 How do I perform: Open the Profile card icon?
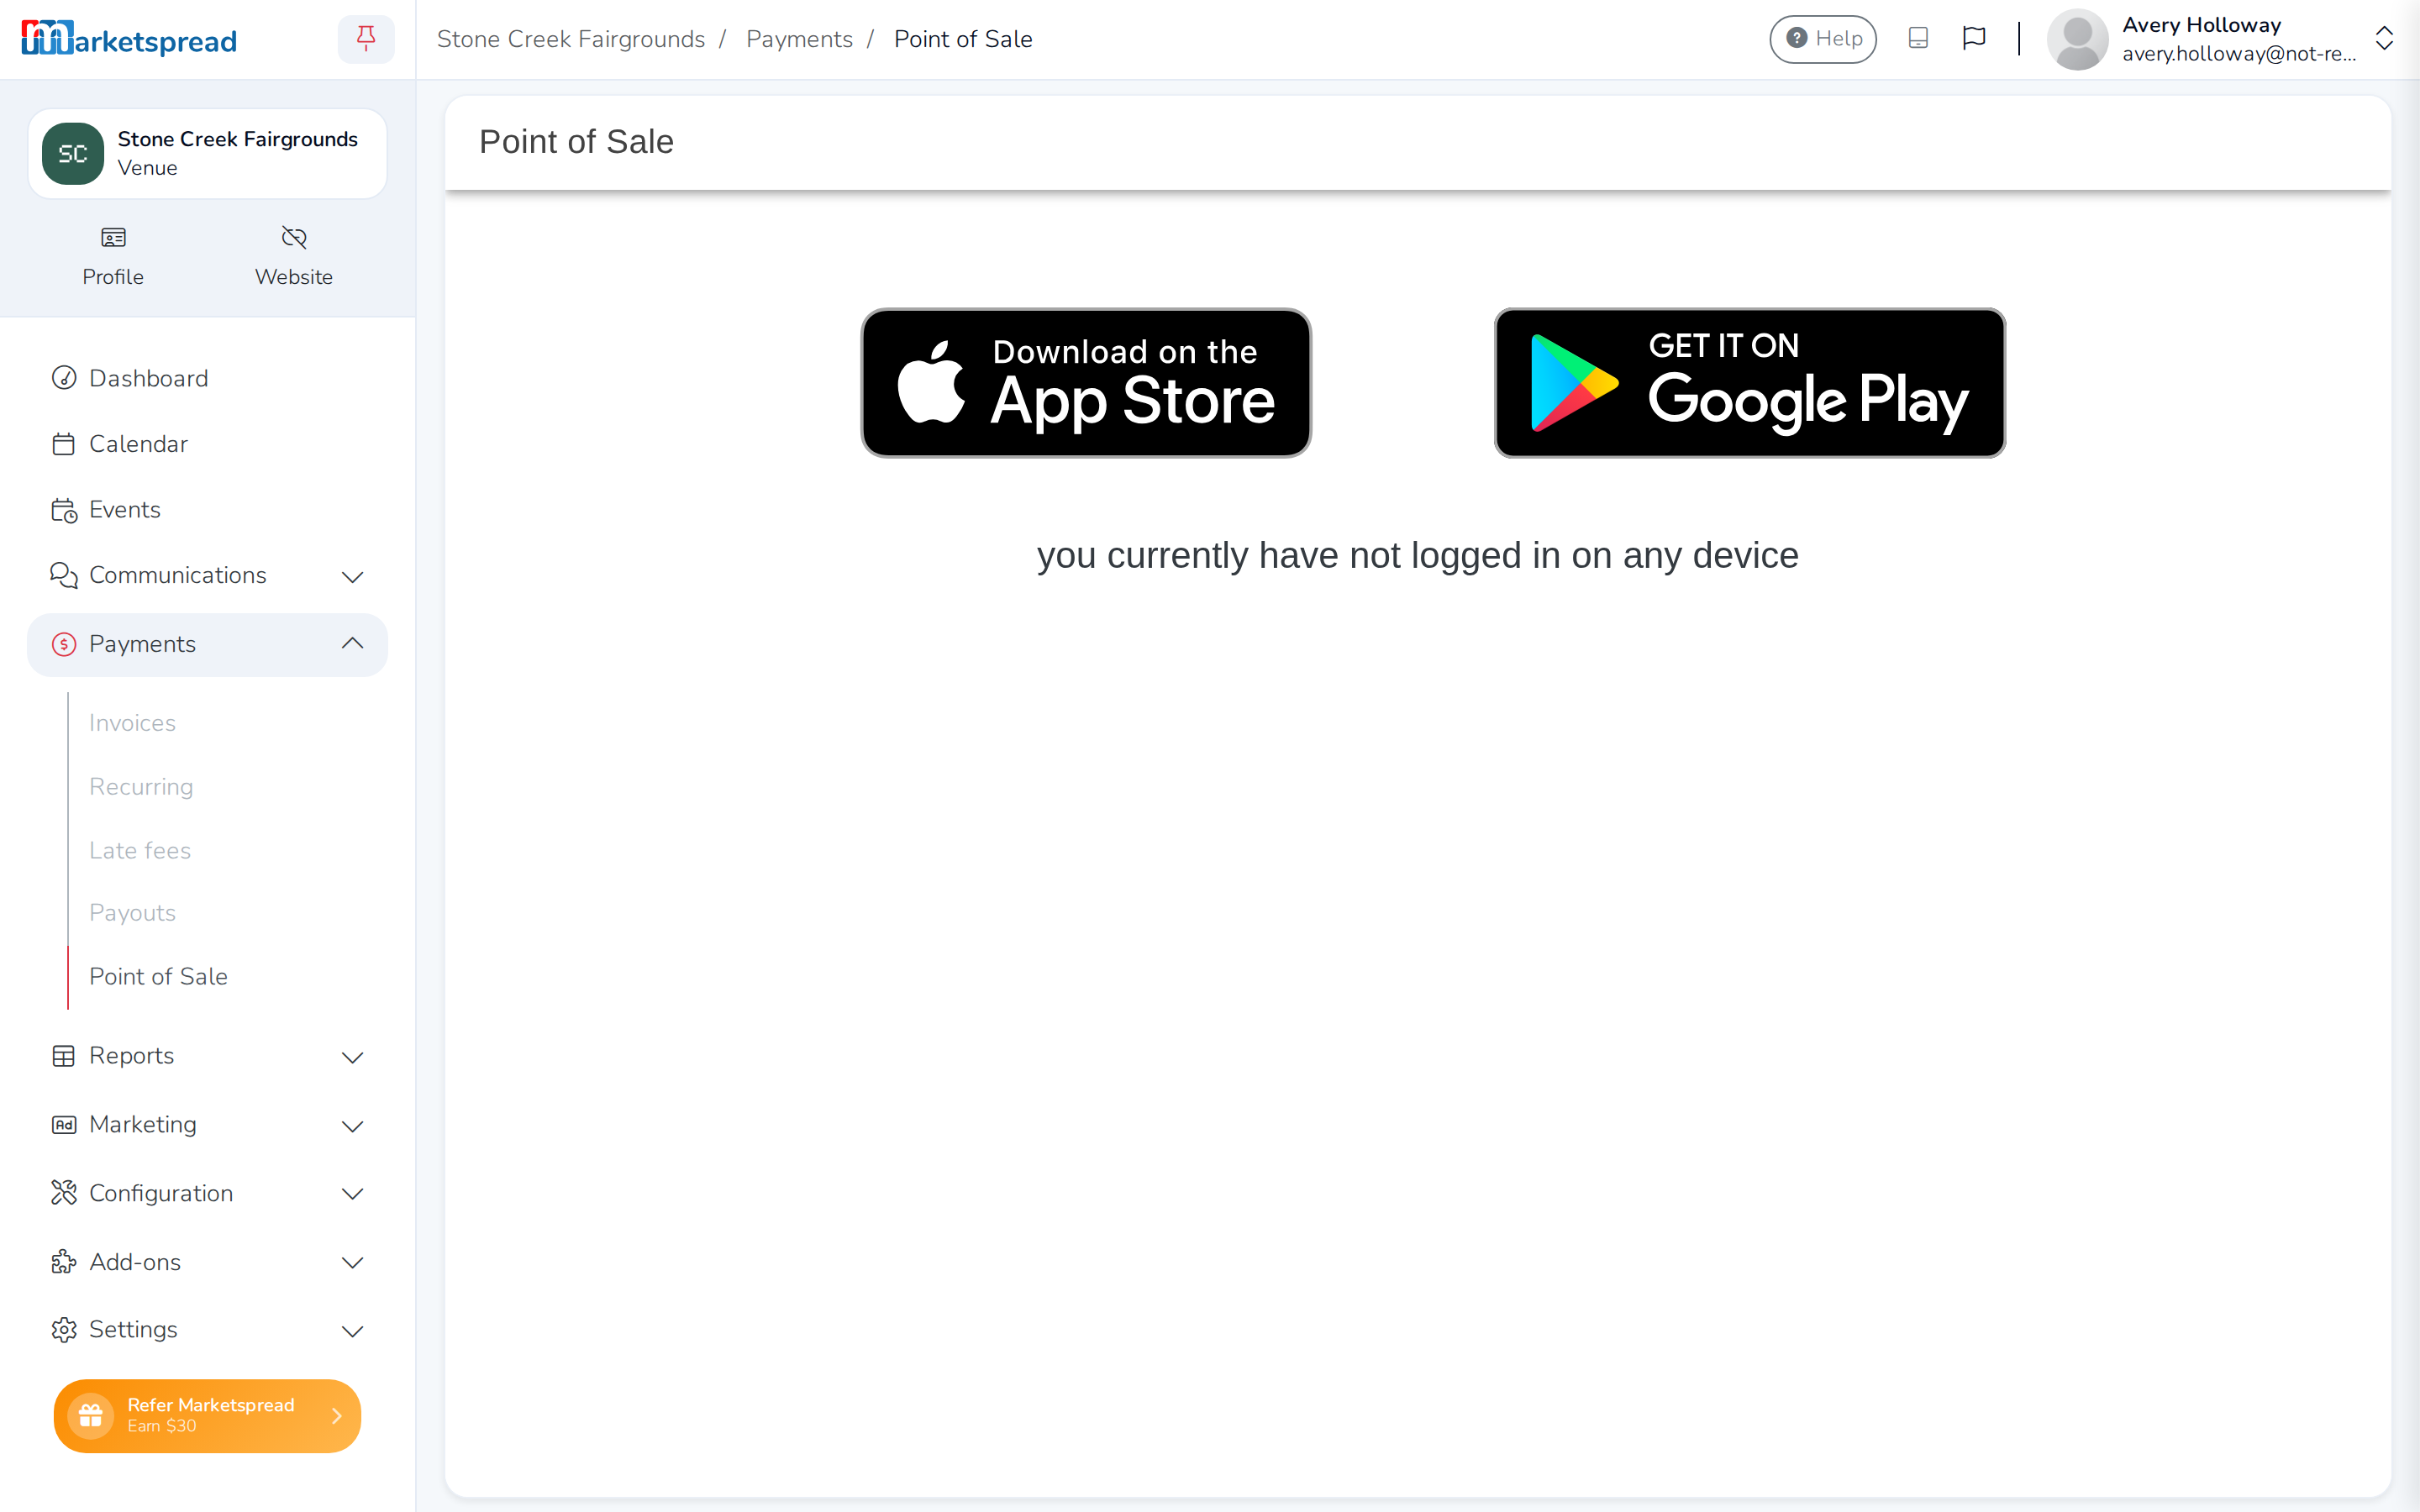click(x=113, y=237)
